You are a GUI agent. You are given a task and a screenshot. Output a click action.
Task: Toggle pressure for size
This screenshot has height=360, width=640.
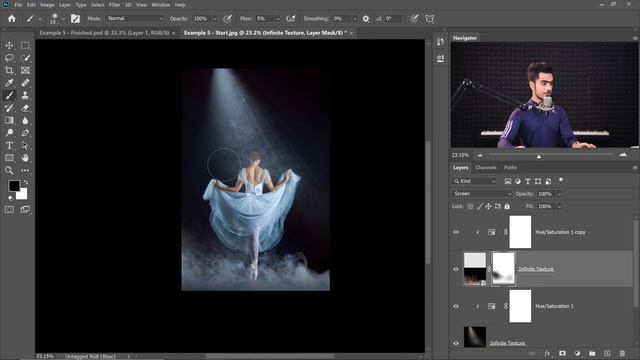pos(414,19)
